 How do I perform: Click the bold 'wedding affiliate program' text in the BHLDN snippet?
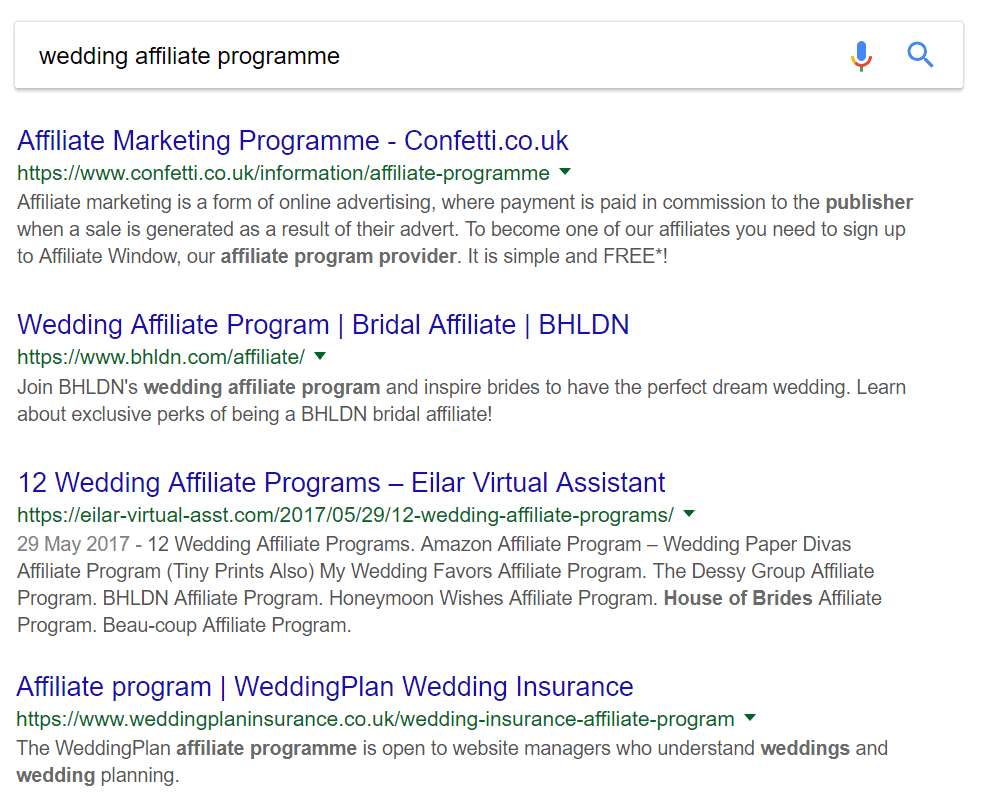click(x=262, y=387)
